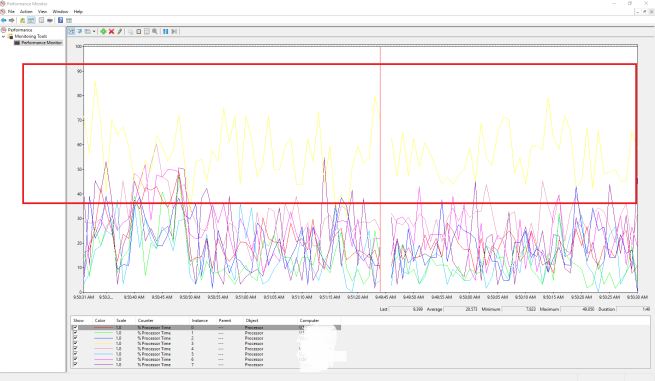
Task: Uncheck Show for processor instance 5
Action: point(75,354)
